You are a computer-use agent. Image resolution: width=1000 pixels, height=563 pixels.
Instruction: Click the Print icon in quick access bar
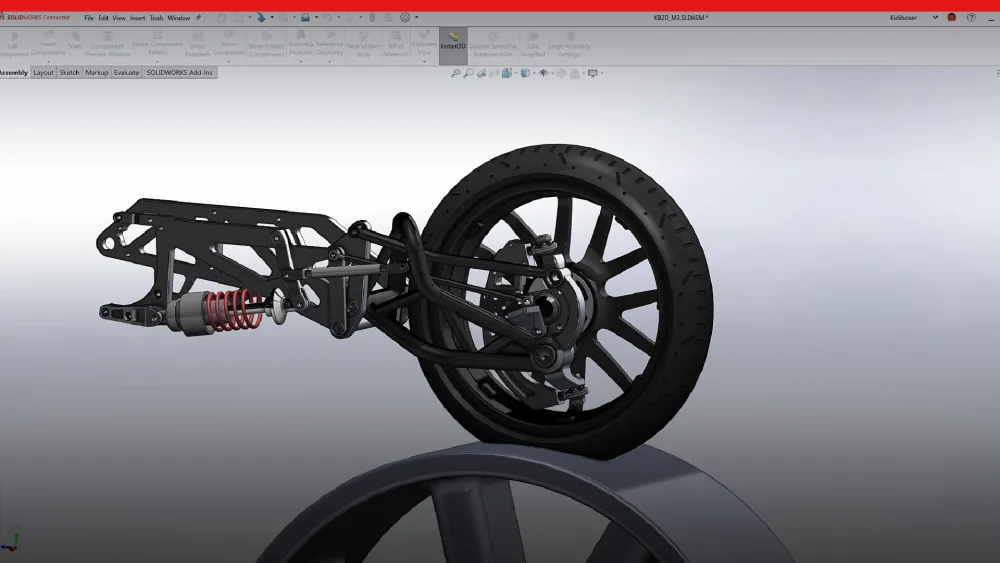(x=305, y=18)
